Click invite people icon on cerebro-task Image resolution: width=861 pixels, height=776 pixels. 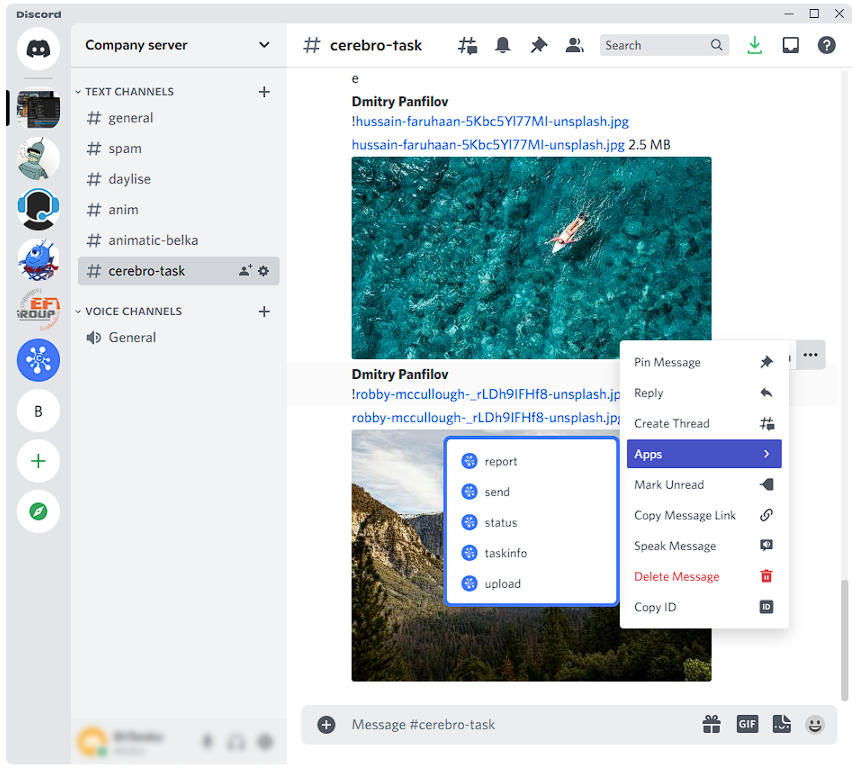245,271
